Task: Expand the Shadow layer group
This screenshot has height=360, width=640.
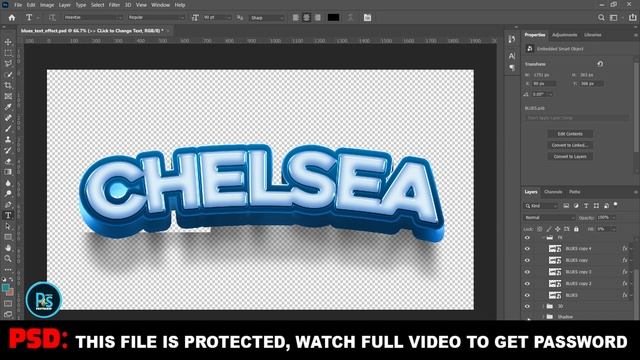Action: [543, 317]
